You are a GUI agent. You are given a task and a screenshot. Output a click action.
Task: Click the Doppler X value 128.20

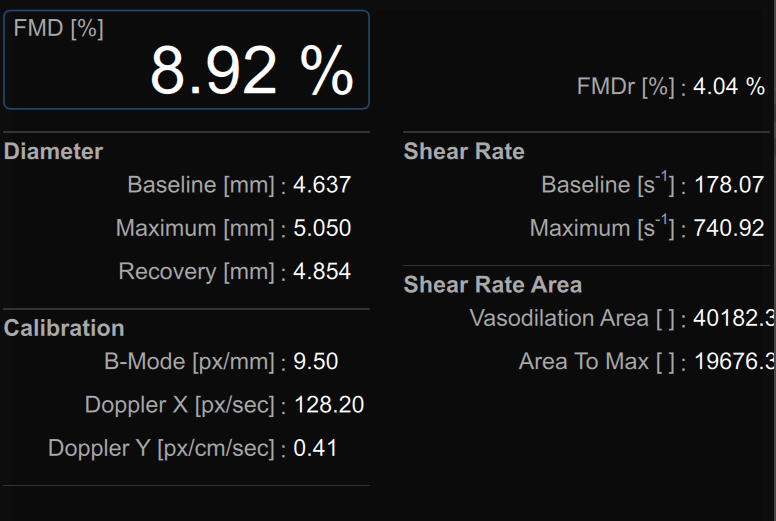328,405
